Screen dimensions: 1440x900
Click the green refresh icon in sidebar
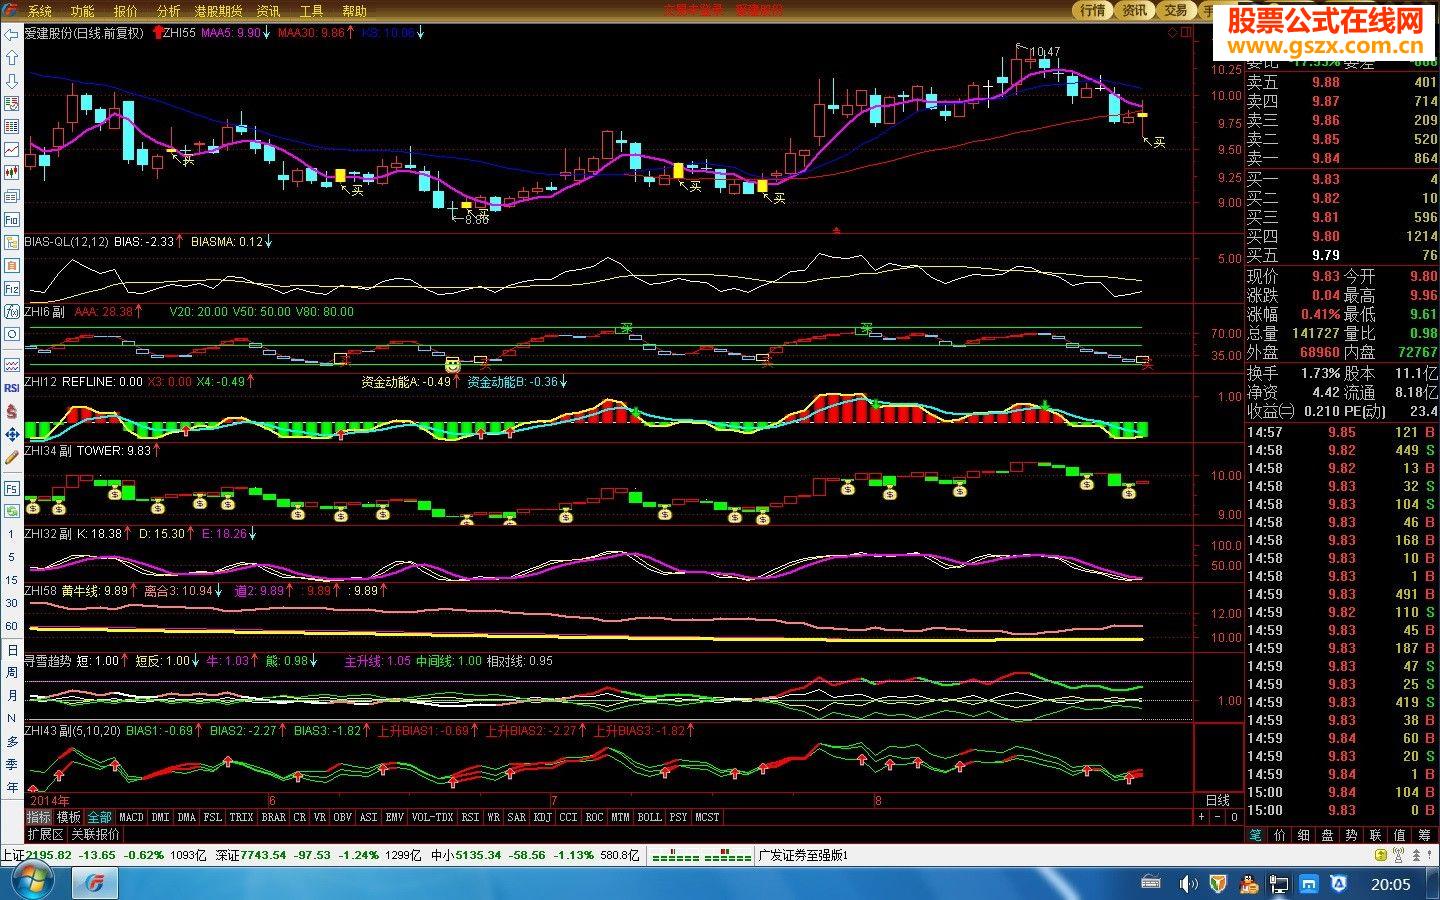point(11,511)
